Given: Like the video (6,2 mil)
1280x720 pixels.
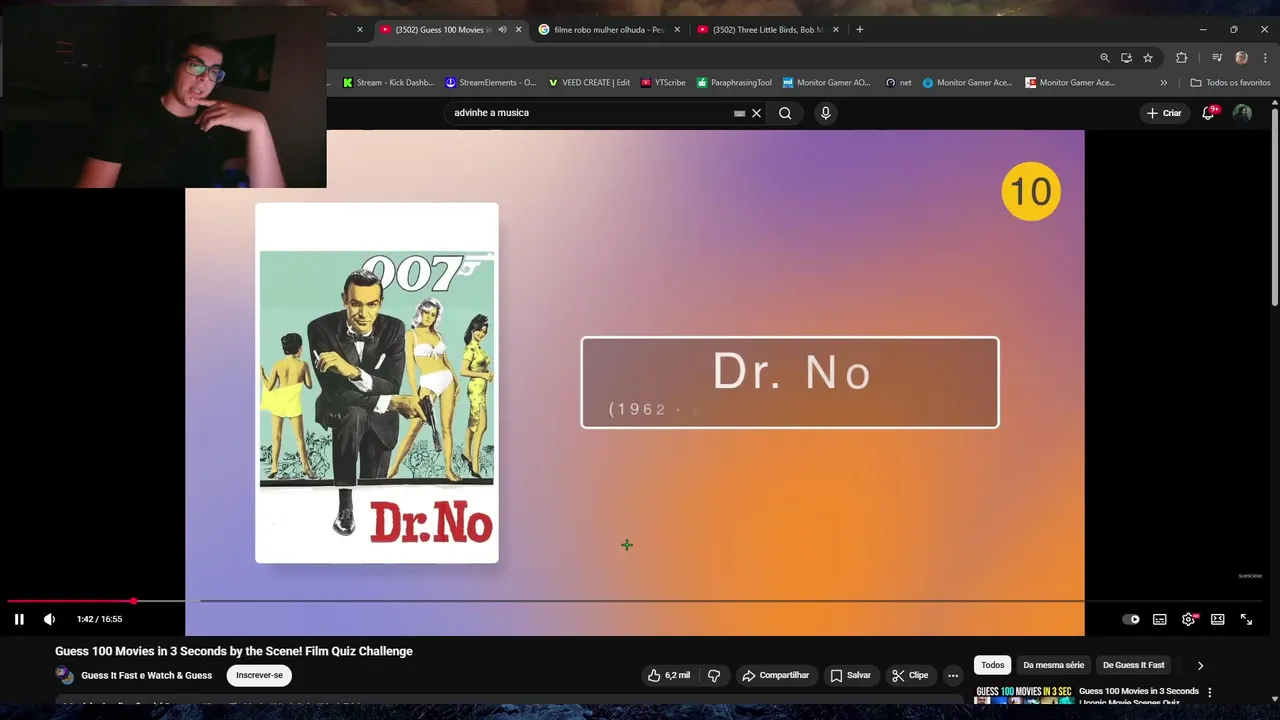Looking at the screenshot, I should [669, 675].
